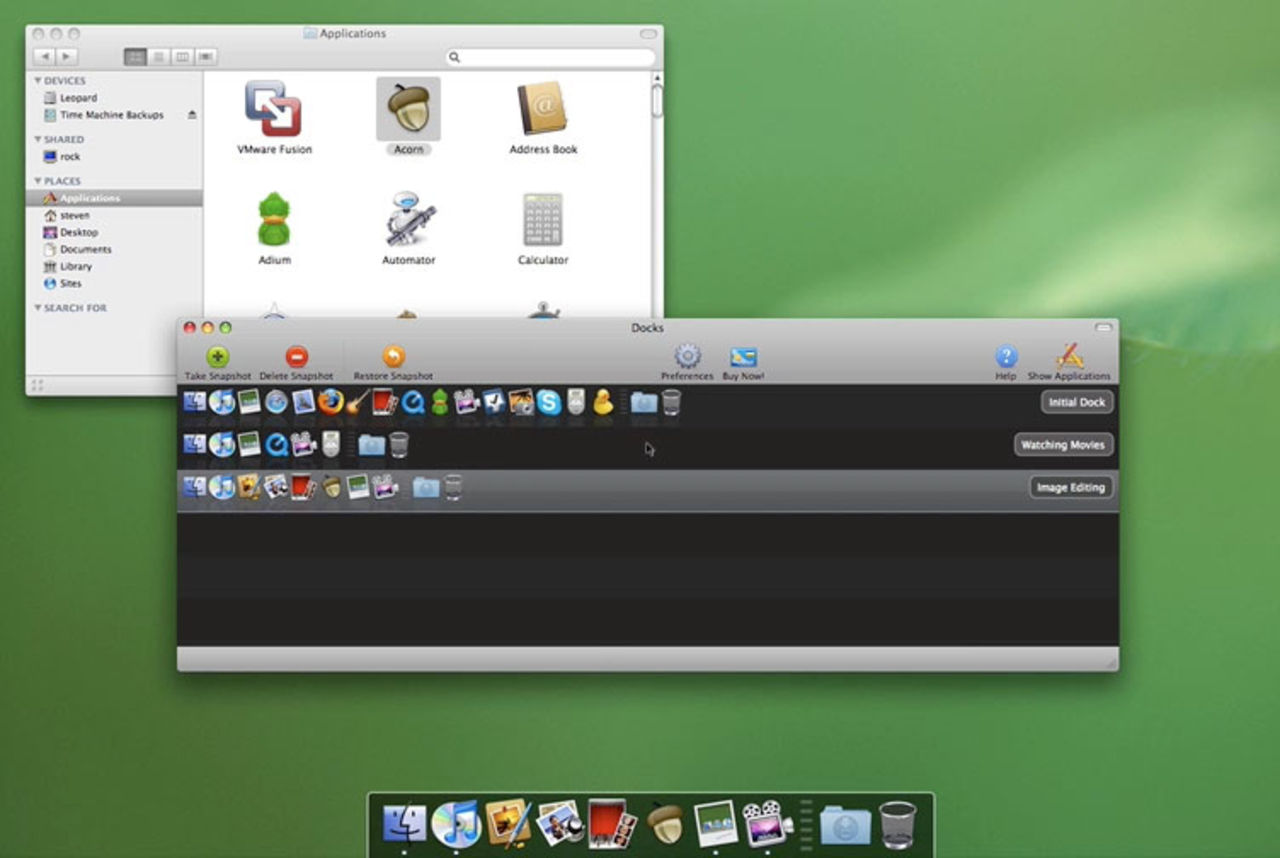Expand the SEARCH FOR sidebar section
Screen dimensions: 1280x858
point(38,308)
